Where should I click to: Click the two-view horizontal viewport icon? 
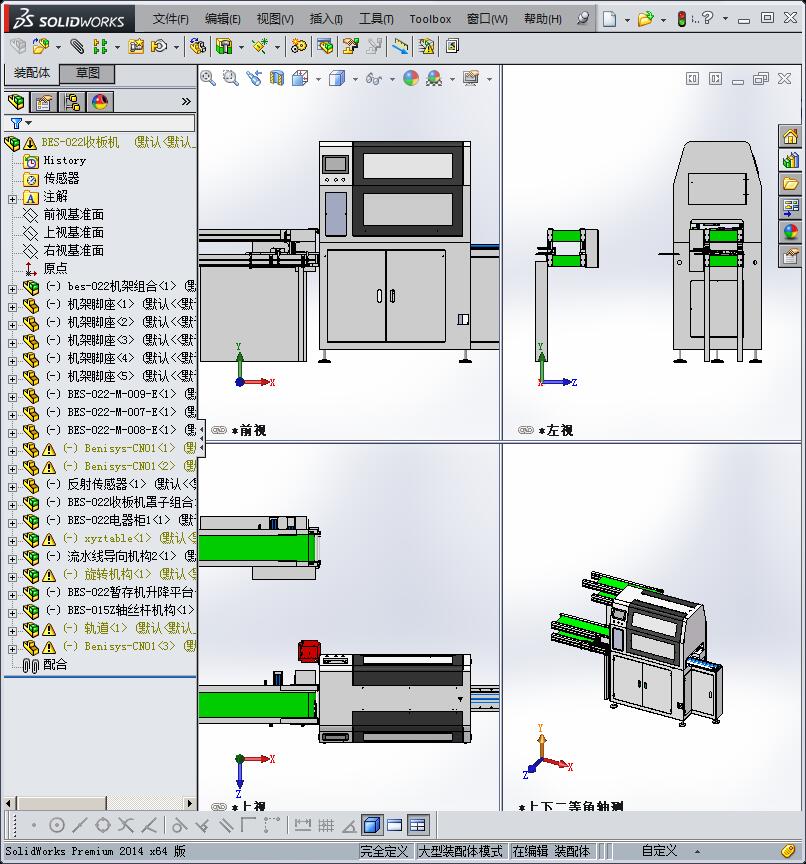[394, 825]
